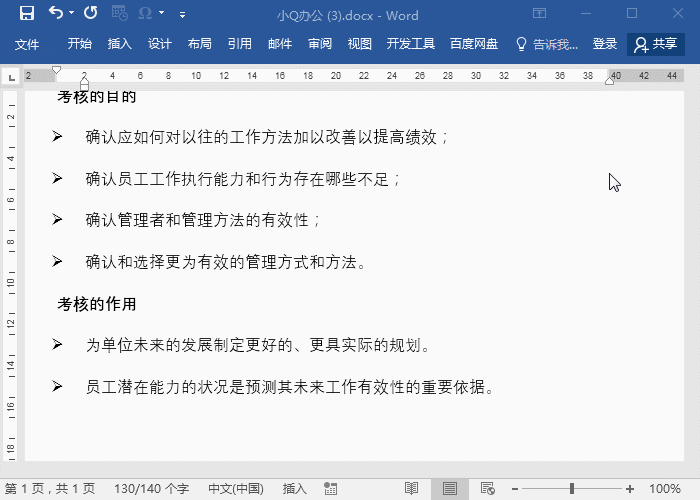
Task: Click language indicator 中文(中国)
Action: (x=236, y=489)
